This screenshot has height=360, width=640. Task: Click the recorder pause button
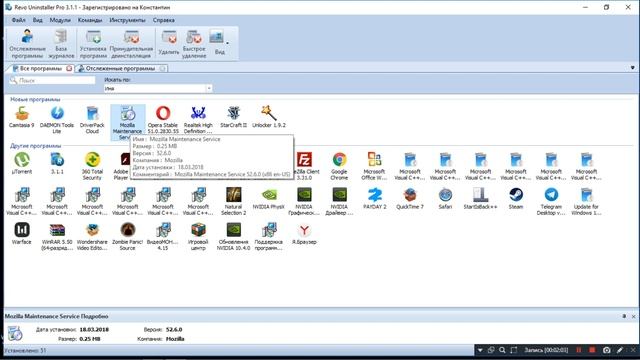(579, 350)
